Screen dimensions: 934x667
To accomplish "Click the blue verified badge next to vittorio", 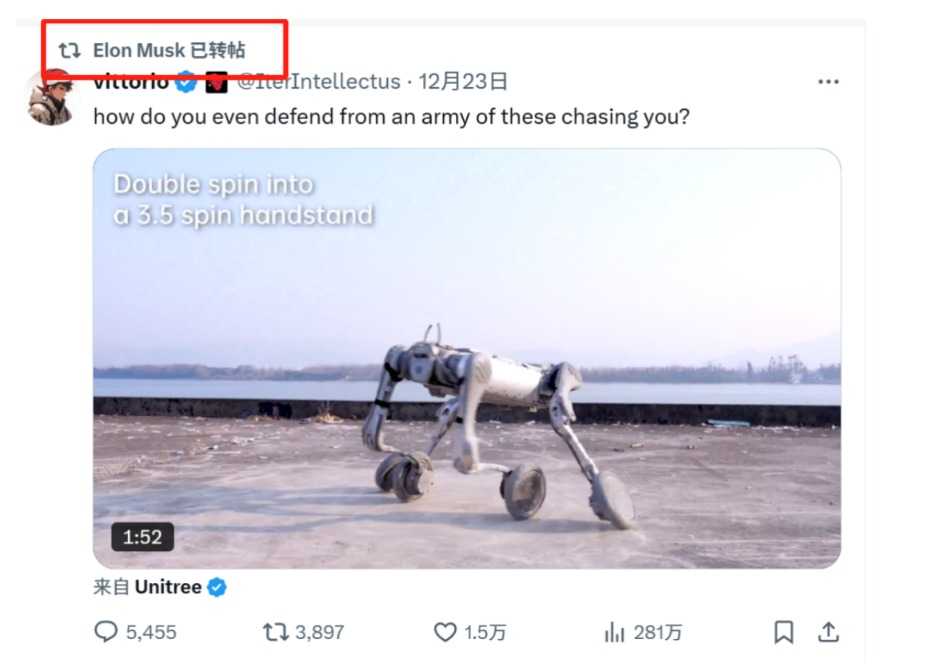I will (186, 83).
